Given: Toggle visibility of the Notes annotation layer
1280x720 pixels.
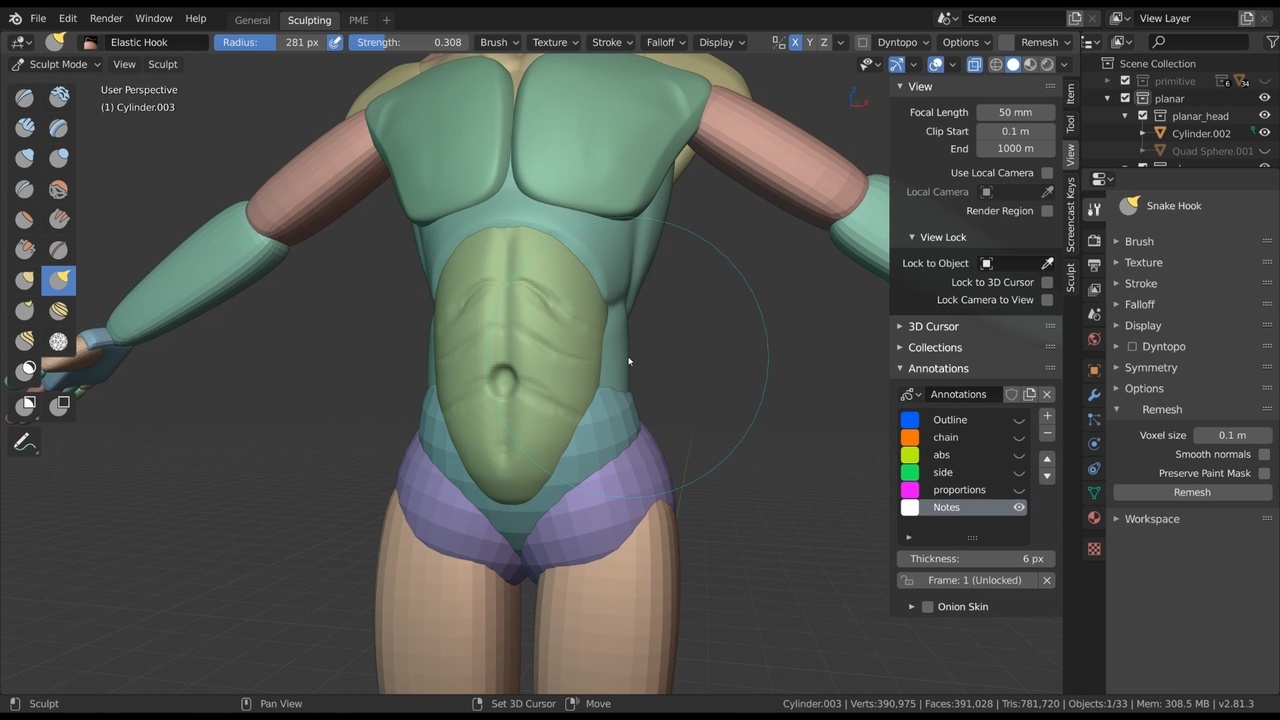Looking at the screenshot, I should pyautogui.click(x=1019, y=507).
